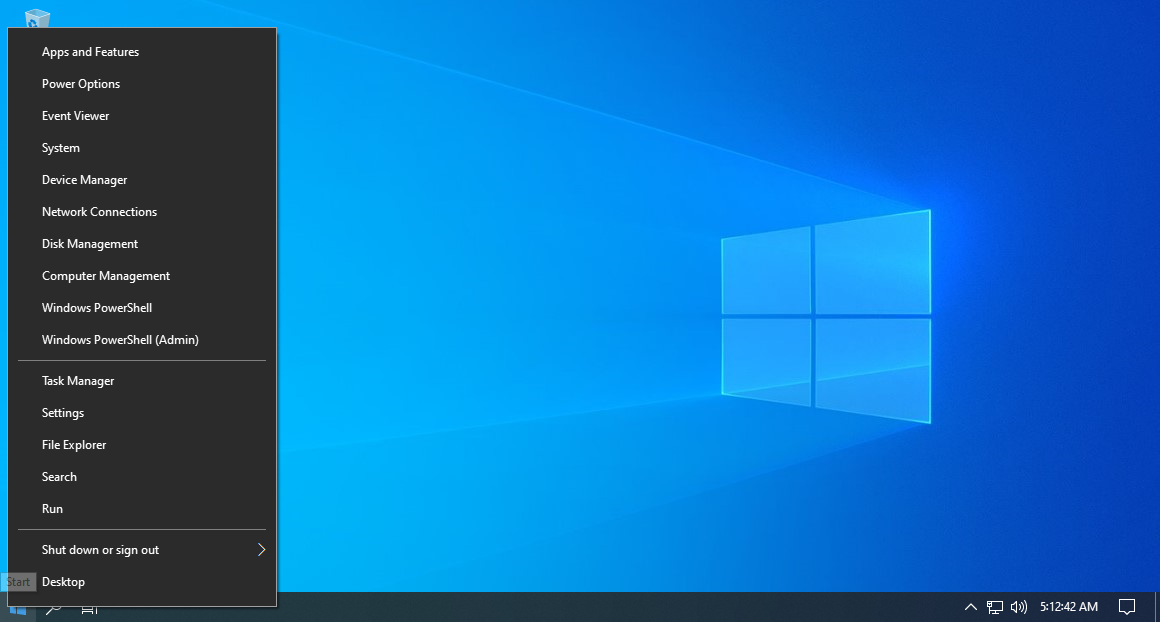Open Device Manager
Screen dimensions: 1160x622
[142, 180]
